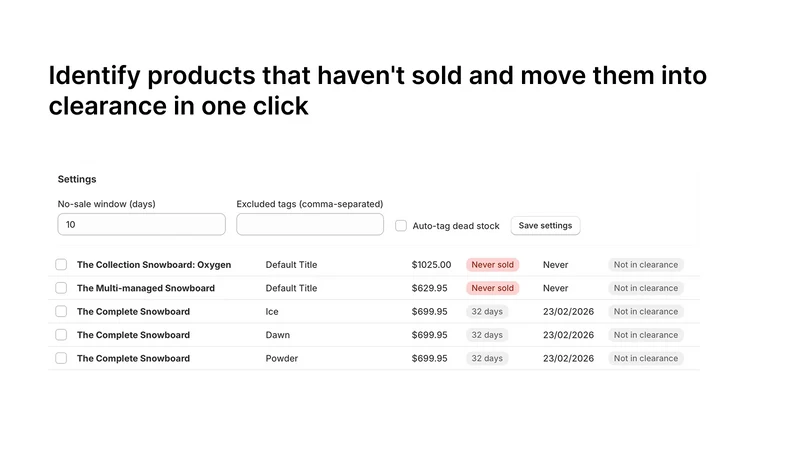Click Not in clearance badge for Multi-managed
The width and height of the screenshot is (800, 450).
point(645,288)
